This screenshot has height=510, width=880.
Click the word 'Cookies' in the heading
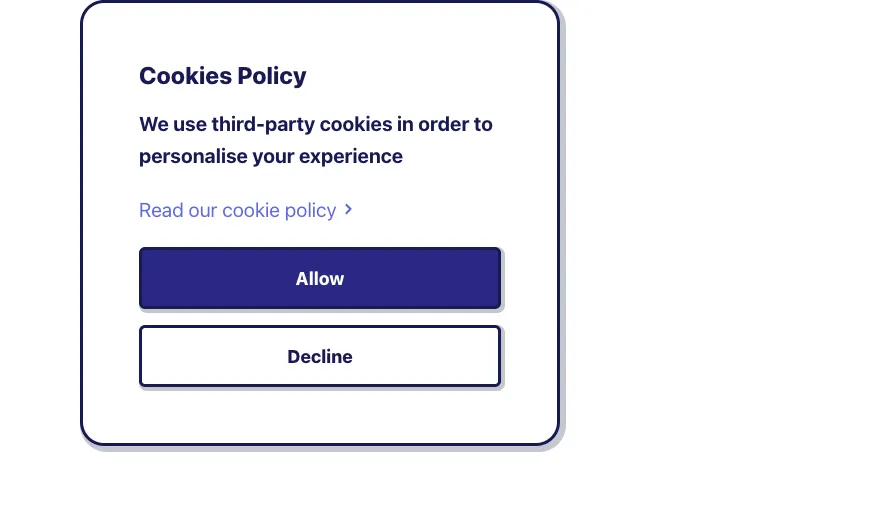177,76
